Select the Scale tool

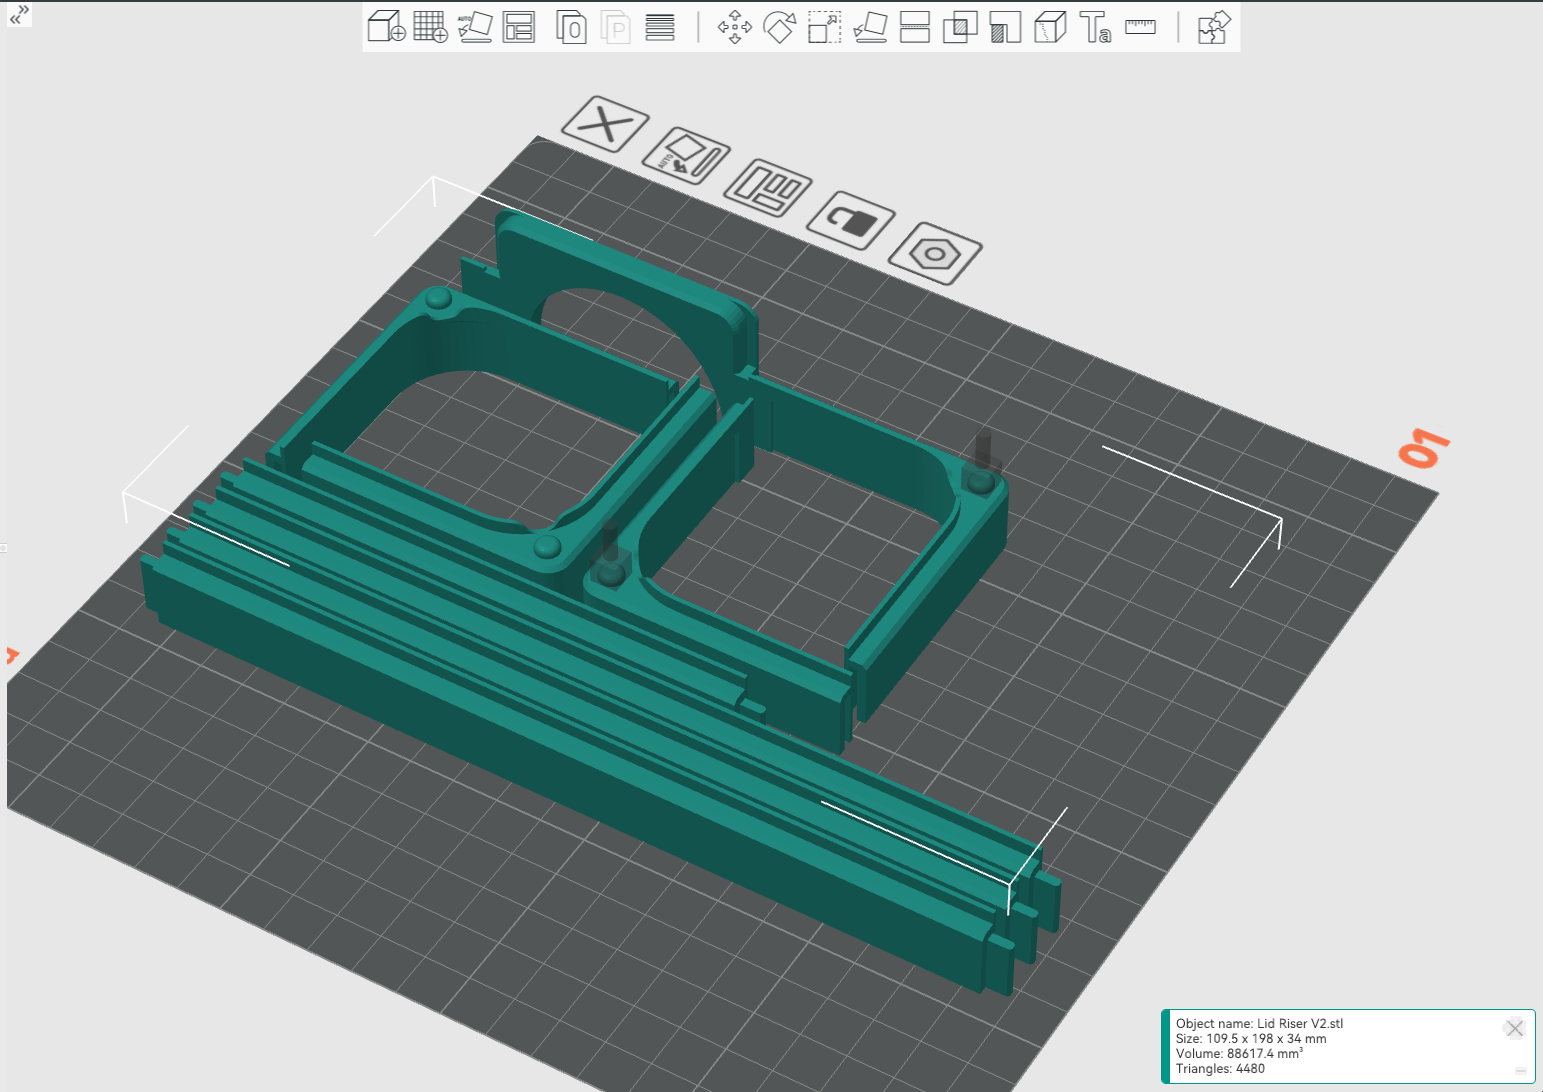[823, 27]
